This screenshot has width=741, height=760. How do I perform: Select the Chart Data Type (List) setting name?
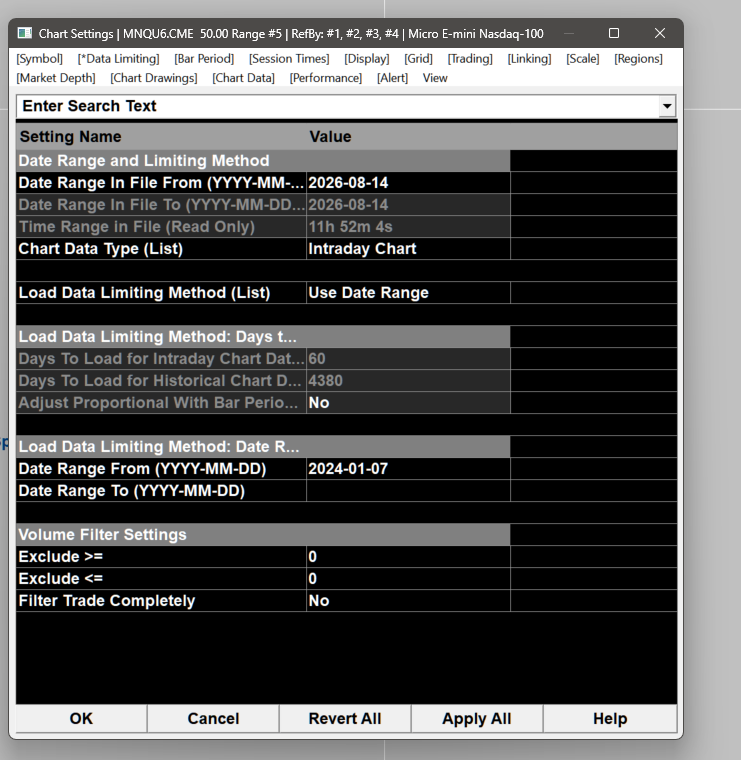(161, 249)
